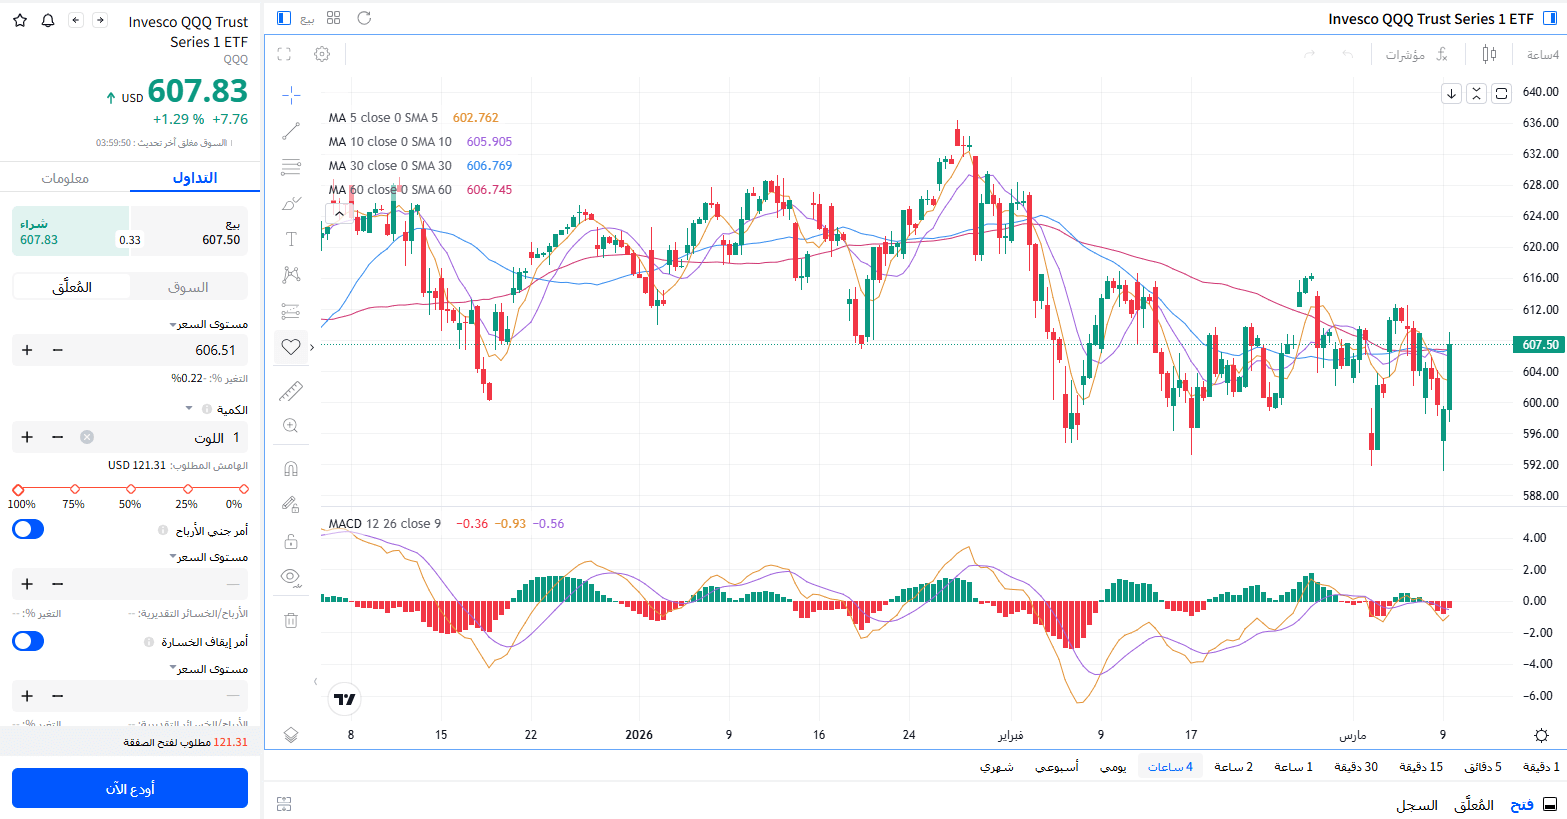Select the crosshair cursor tool

(291, 95)
